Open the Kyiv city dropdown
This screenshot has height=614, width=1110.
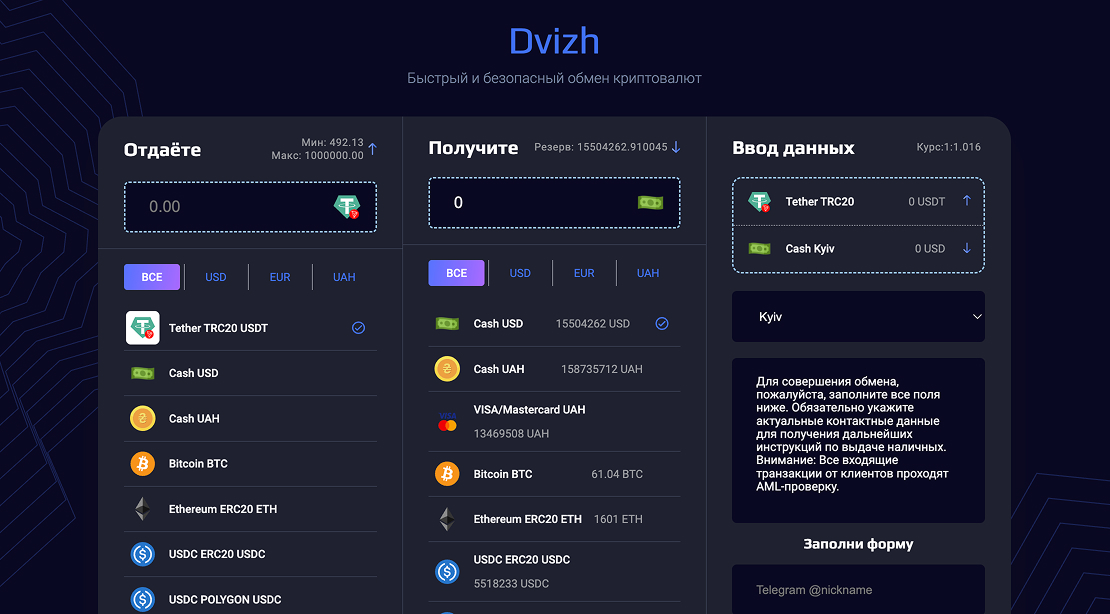[x=858, y=317]
